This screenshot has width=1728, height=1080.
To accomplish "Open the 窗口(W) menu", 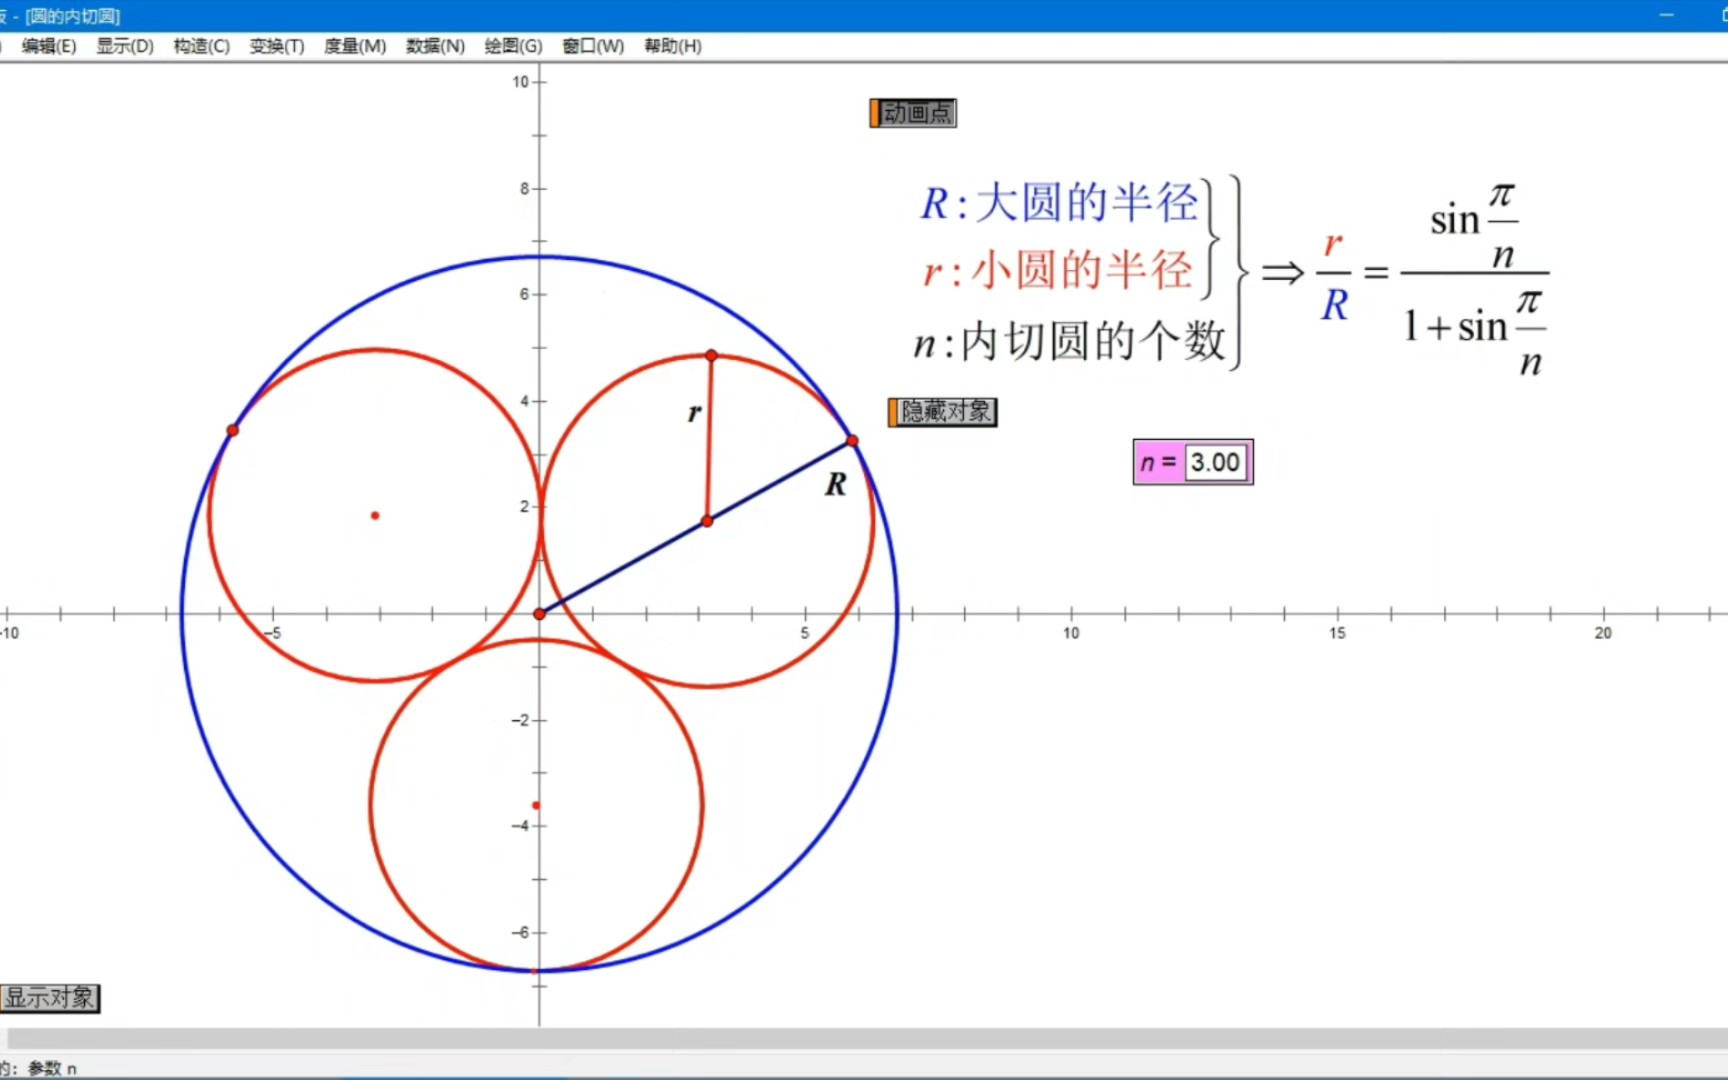I will click(x=593, y=46).
